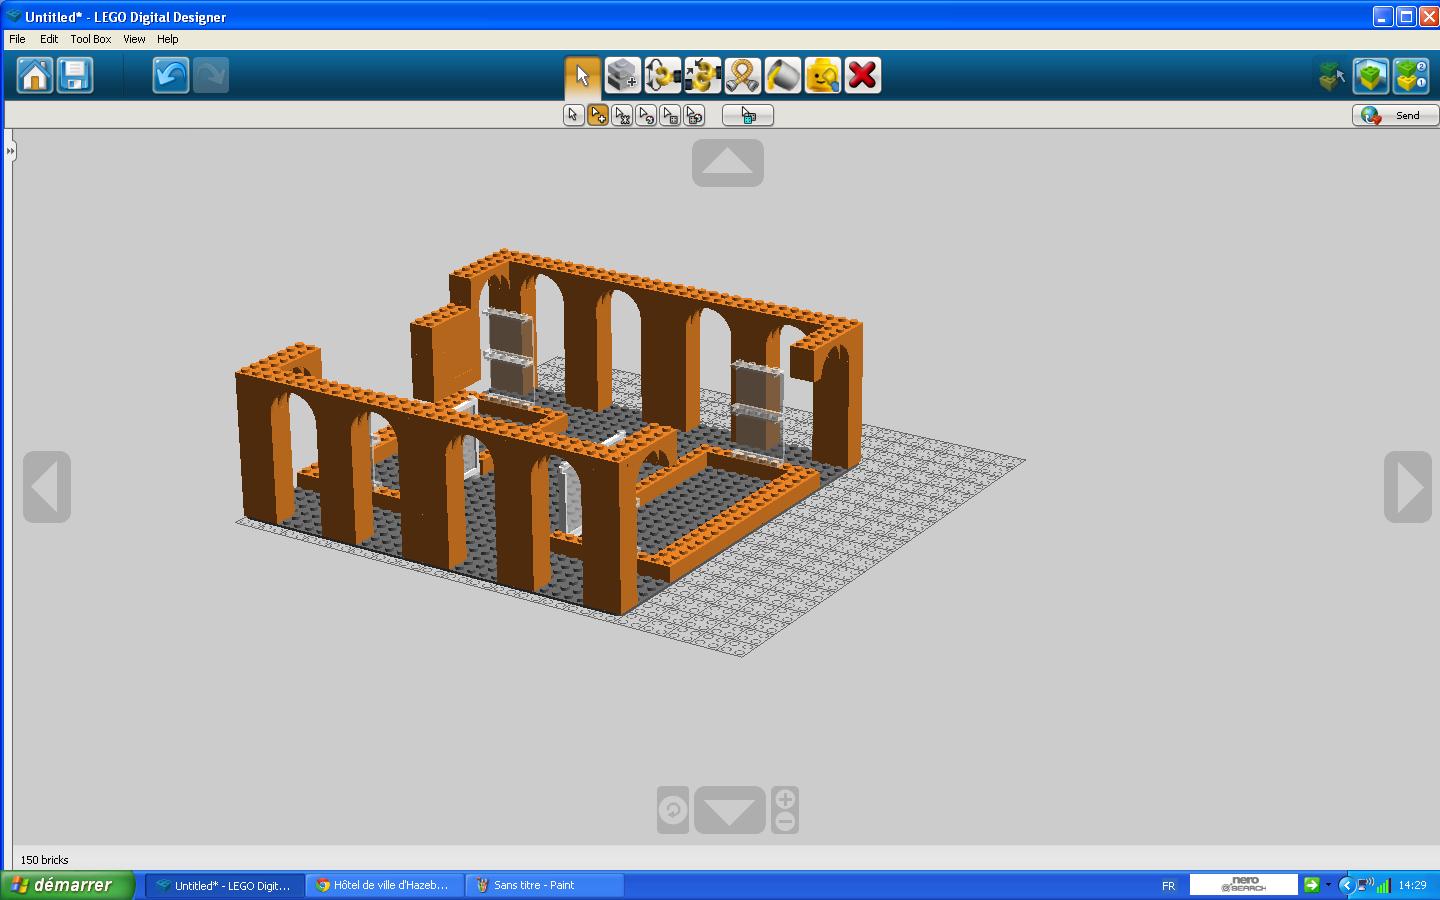1440x900 pixels.
Task: Click the Home icon button
Action: tap(35, 75)
